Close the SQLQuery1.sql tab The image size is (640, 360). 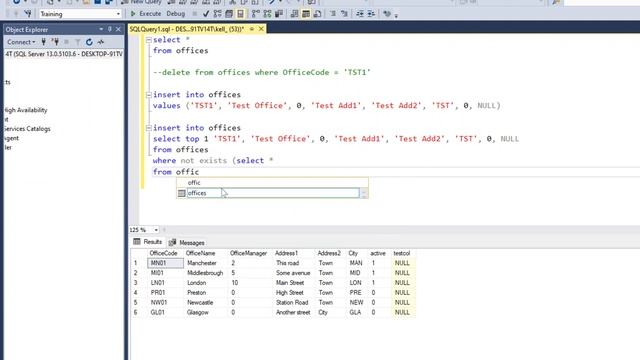click(x=261, y=29)
